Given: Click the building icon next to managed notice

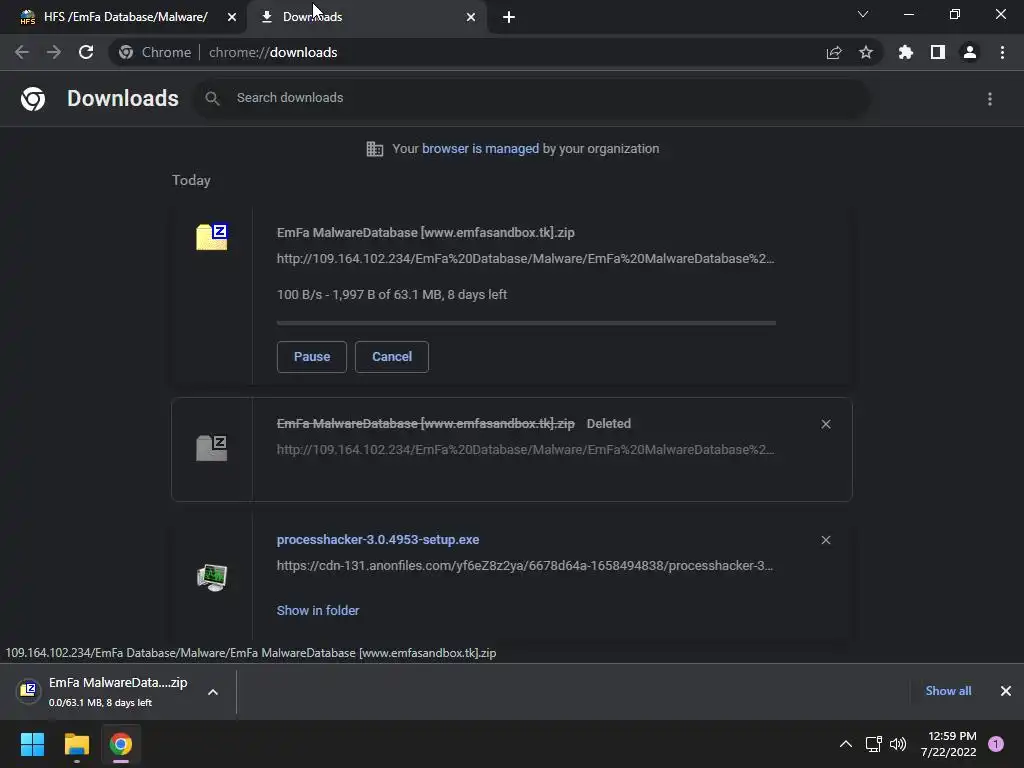Looking at the screenshot, I should [375, 149].
